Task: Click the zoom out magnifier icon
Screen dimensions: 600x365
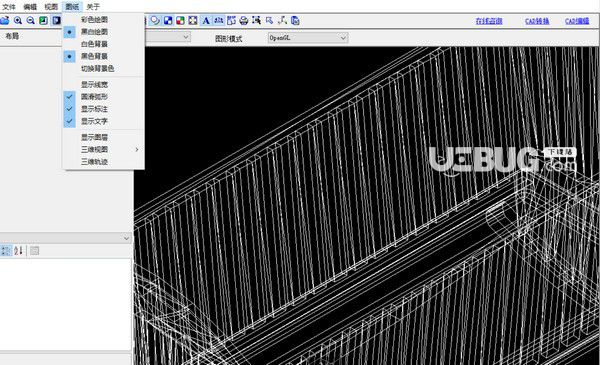Action: tap(31, 21)
